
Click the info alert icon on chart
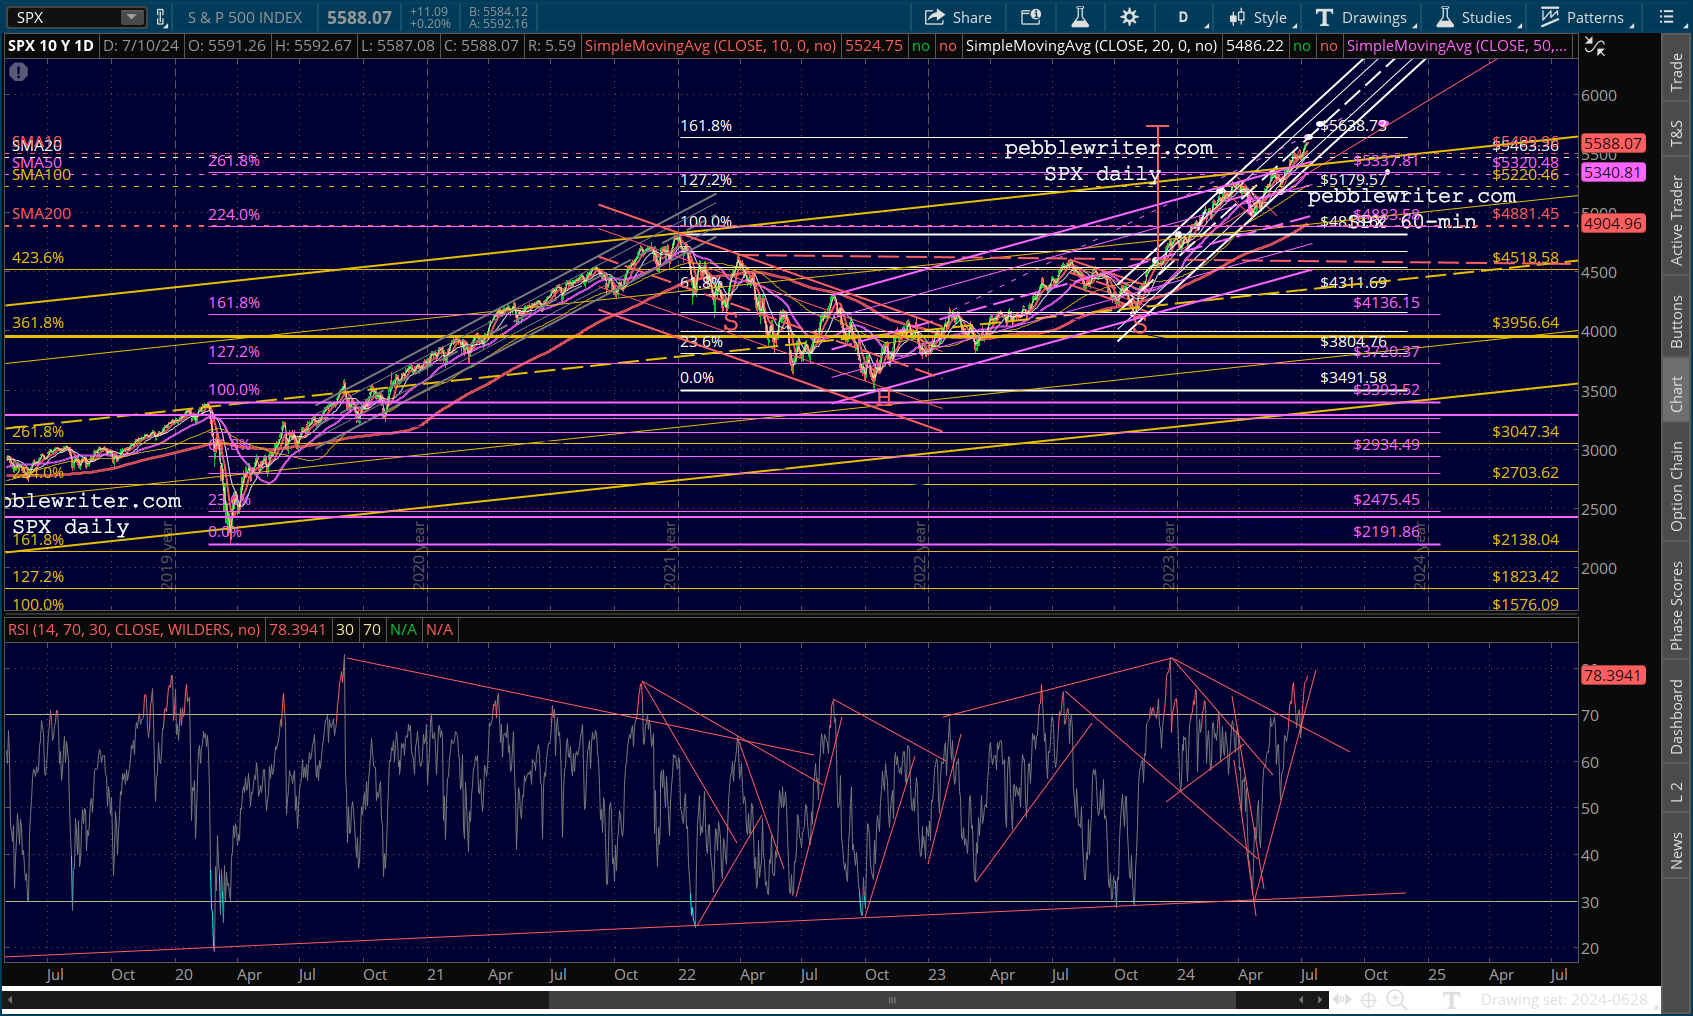[x=19, y=72]
